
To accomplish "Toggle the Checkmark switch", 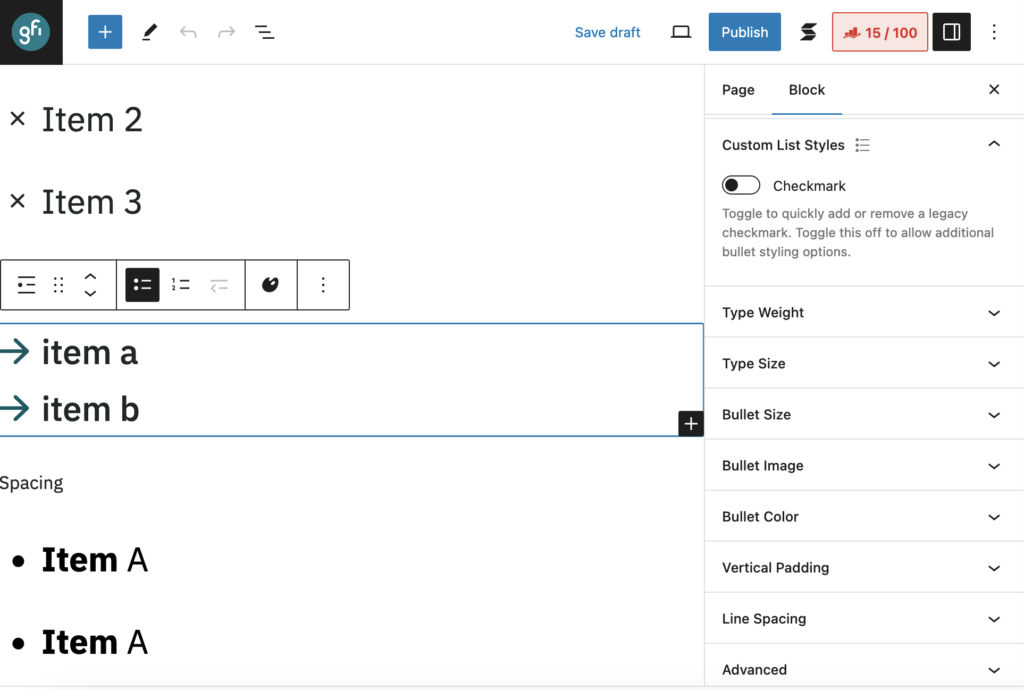I will 741,186.
